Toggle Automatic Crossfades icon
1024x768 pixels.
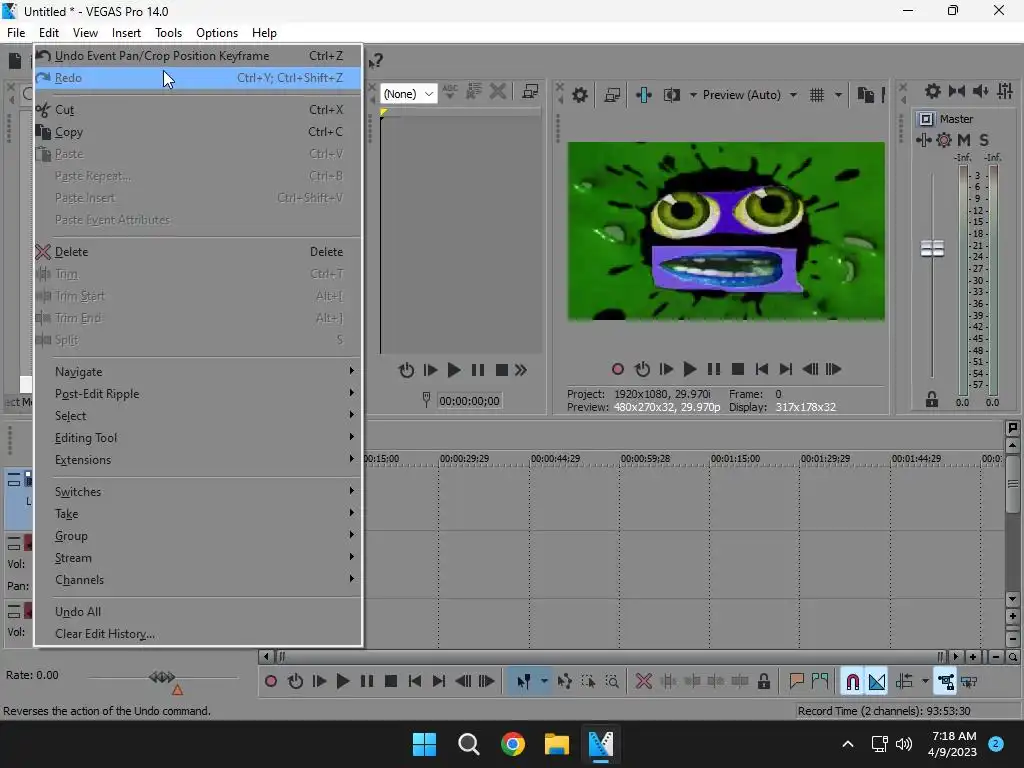876,682
